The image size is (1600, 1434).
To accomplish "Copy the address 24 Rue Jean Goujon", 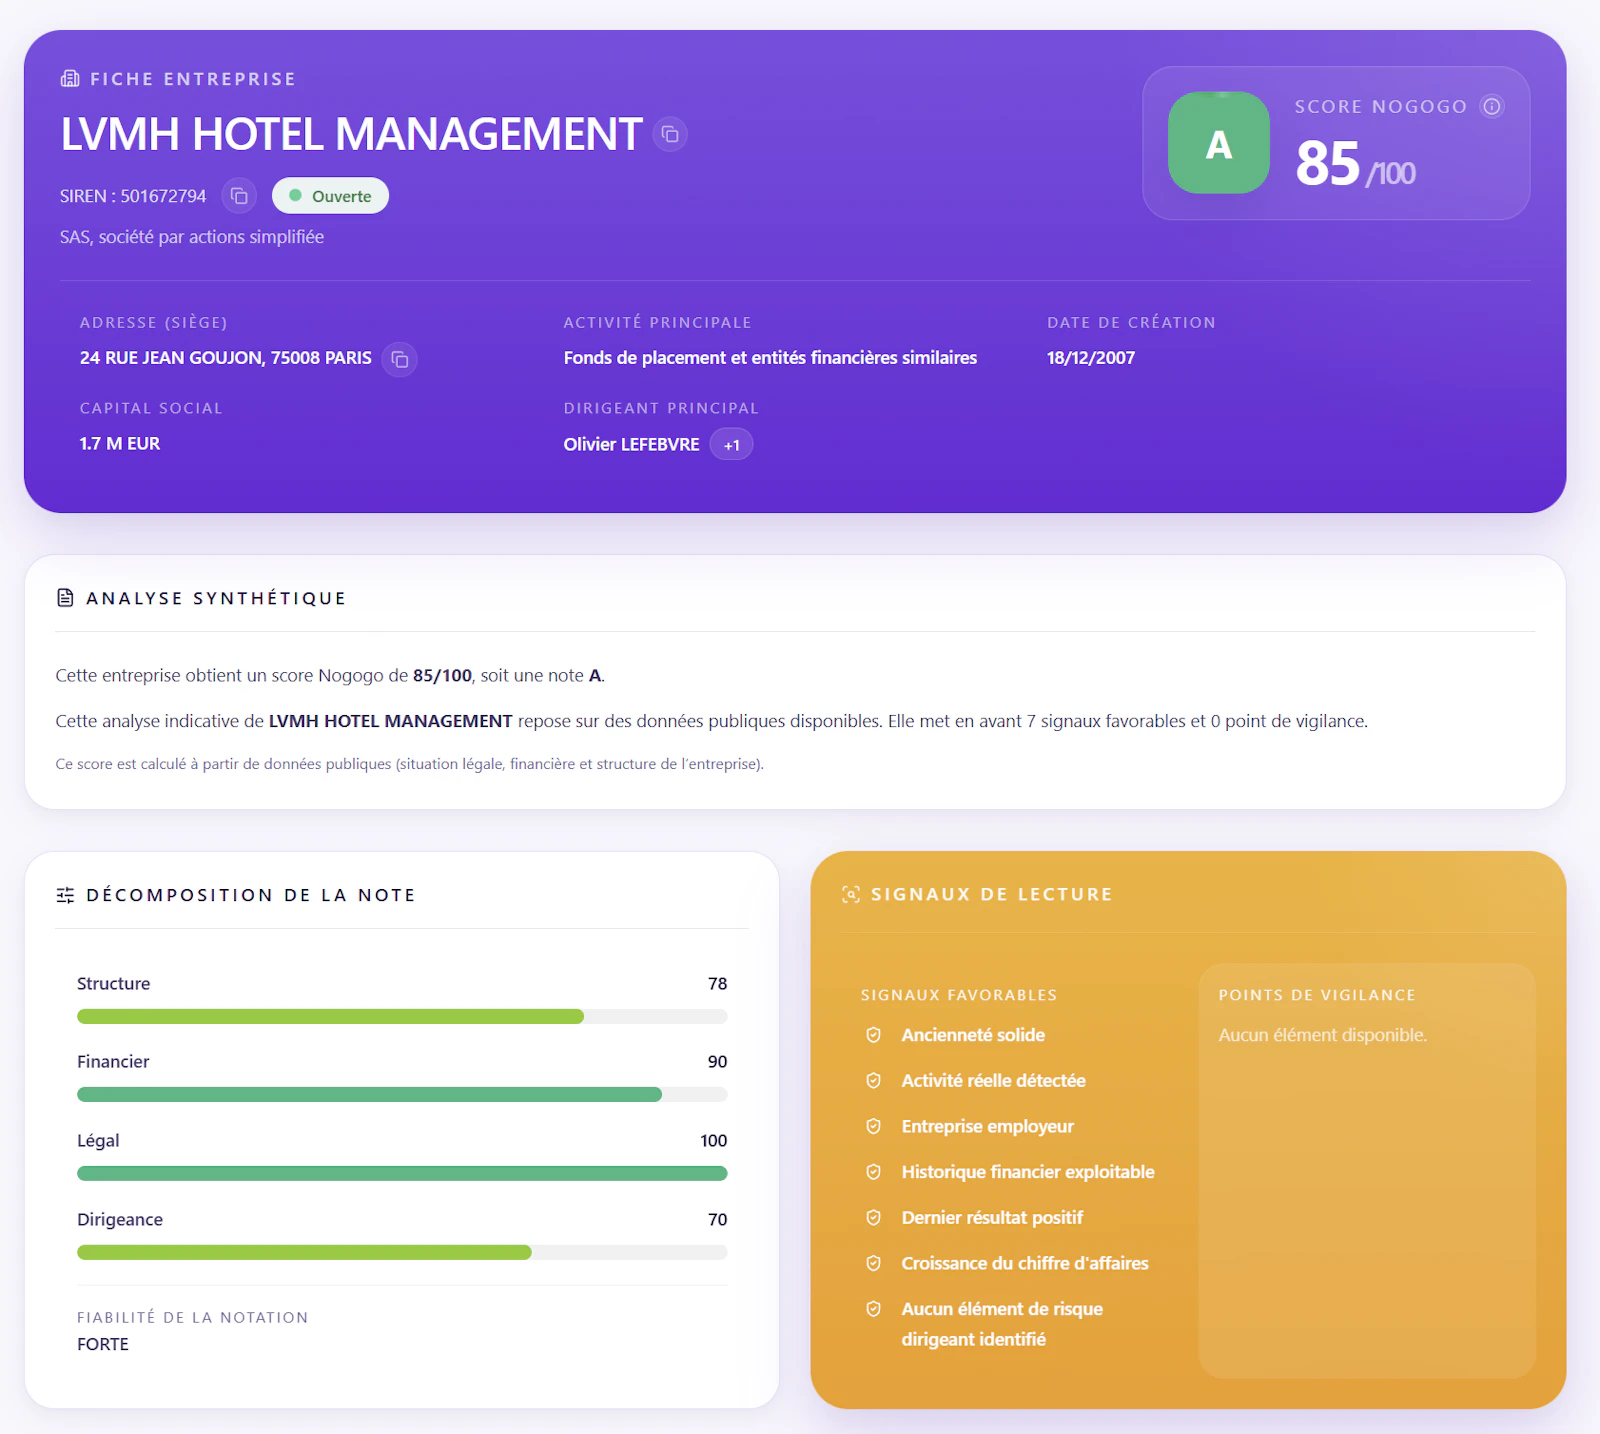I will pos(400,359).
